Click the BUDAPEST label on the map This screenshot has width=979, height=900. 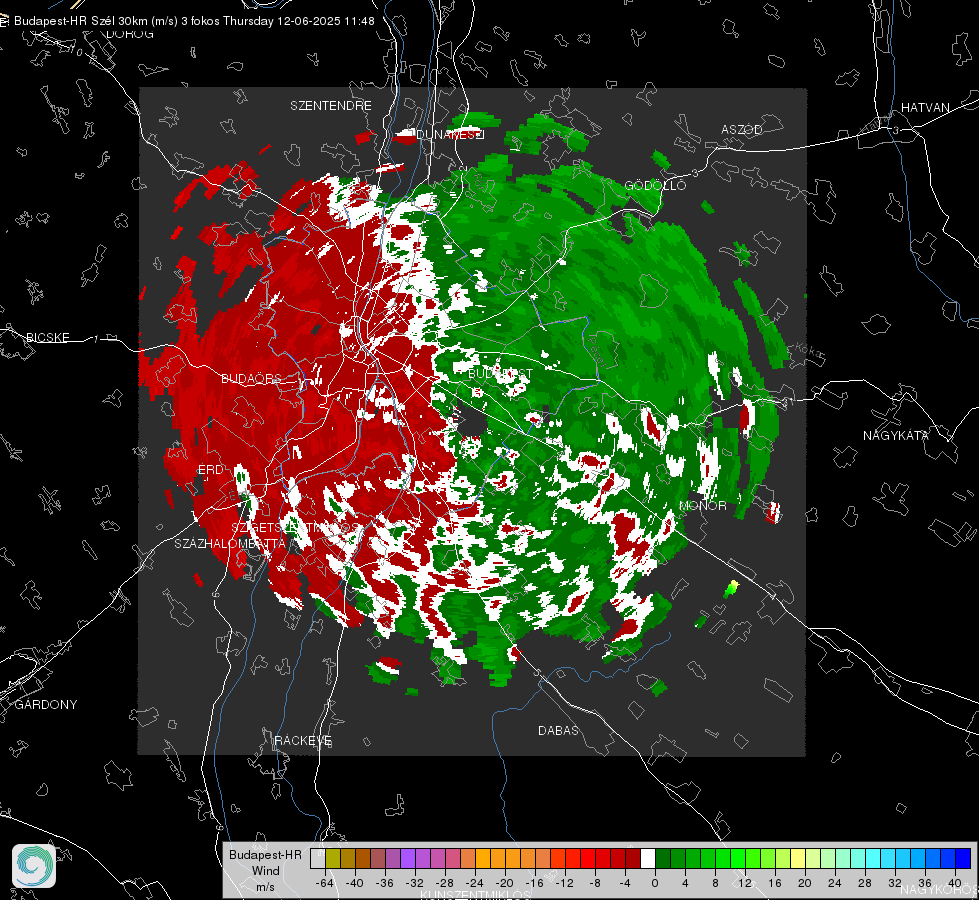(x=500, y=373)
